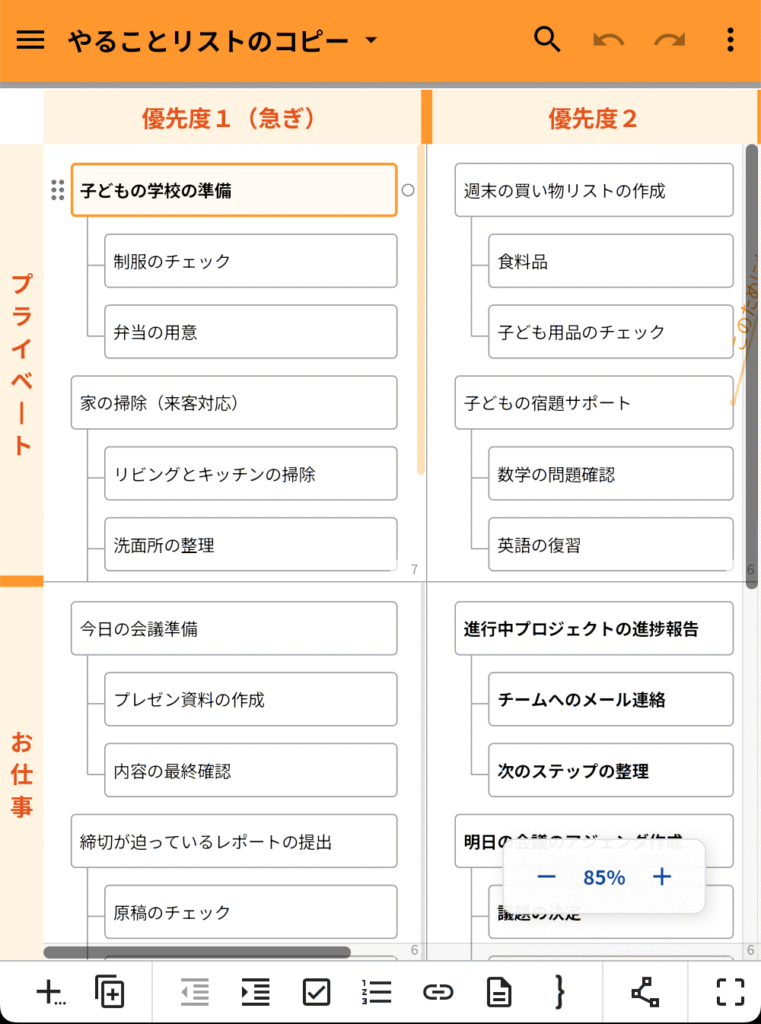Undo the last change
Viewport: 761px width, 1024px height.
click(609, 39)
